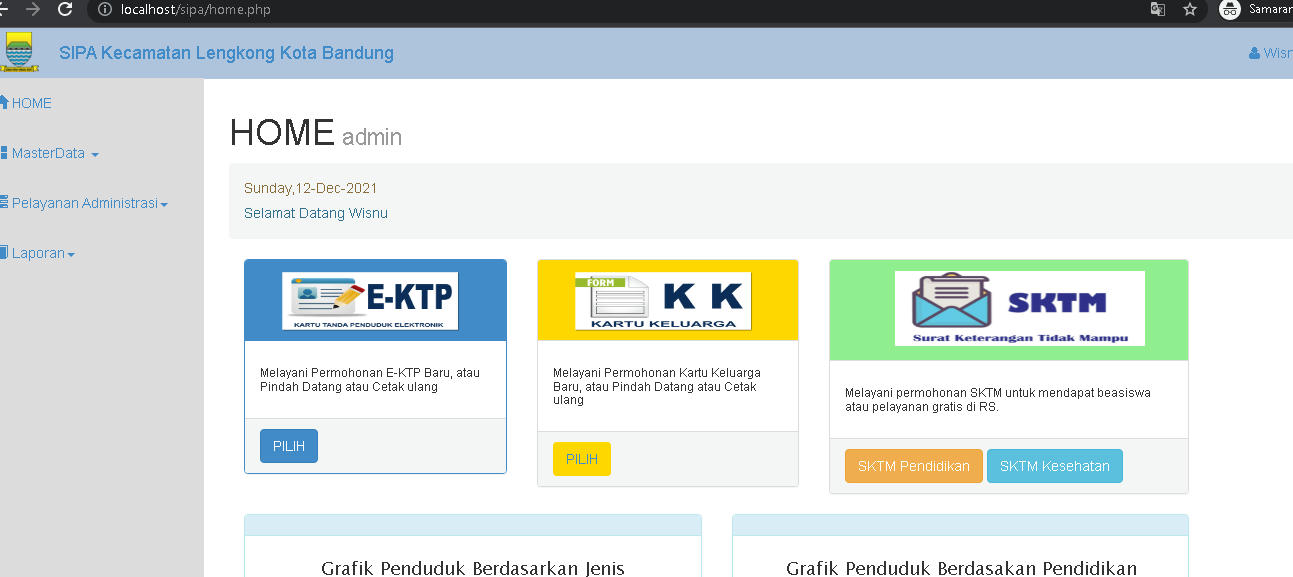Click the home icon beside HOME menu
The image size is (1293, 577).
point(5,101)
